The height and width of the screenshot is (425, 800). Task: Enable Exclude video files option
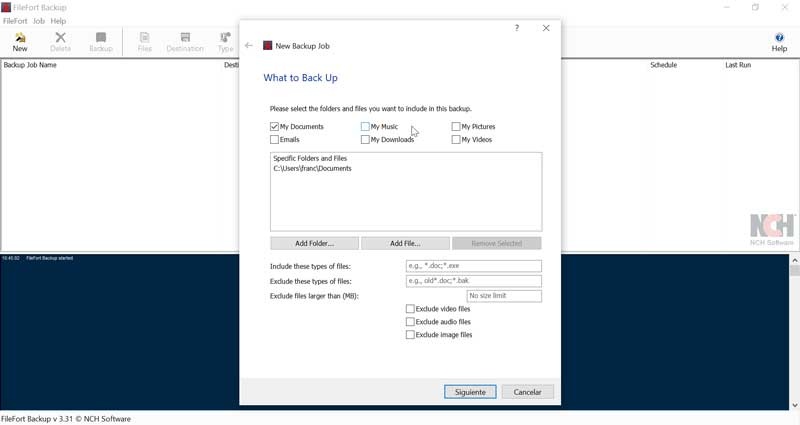[410, 309]
